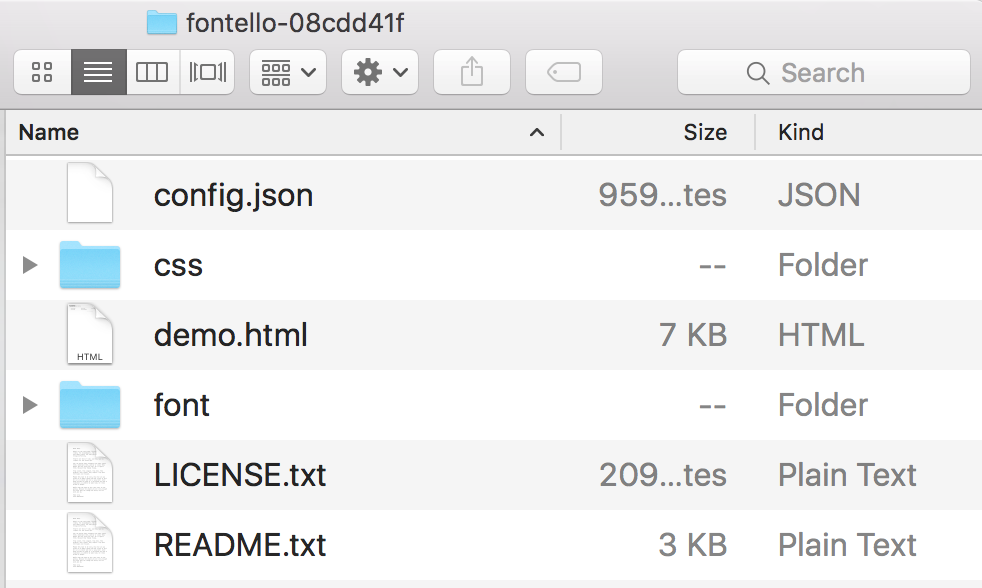
Task: Sort files by the Size column
Action: (660, 132)
